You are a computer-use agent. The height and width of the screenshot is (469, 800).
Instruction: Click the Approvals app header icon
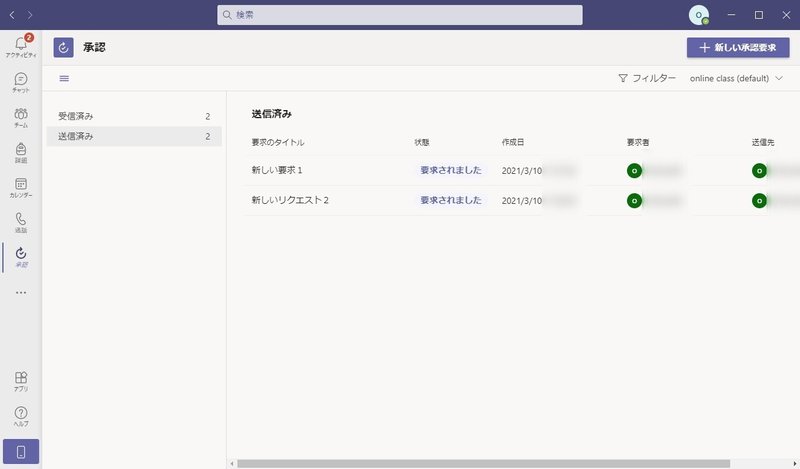coord(63,47)
